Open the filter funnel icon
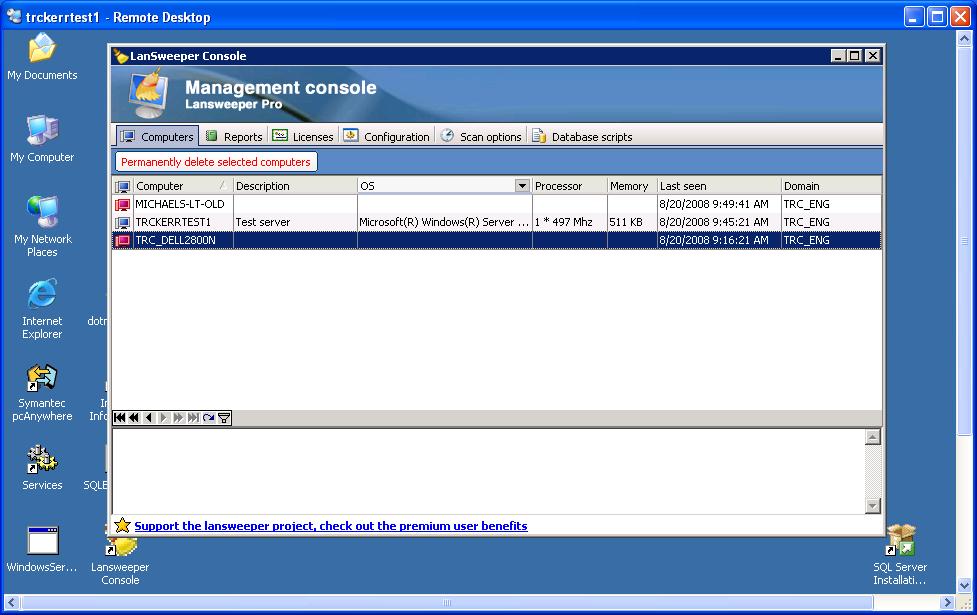The width and height of the screenshot is (977, 615). point(224,418)
